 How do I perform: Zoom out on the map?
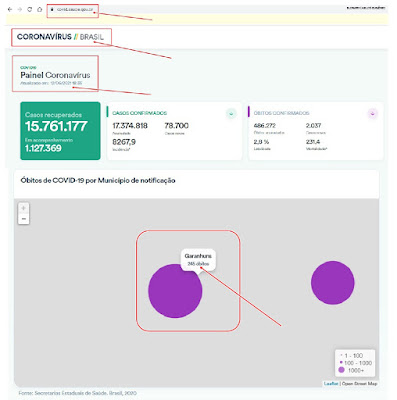click(24, 219)
